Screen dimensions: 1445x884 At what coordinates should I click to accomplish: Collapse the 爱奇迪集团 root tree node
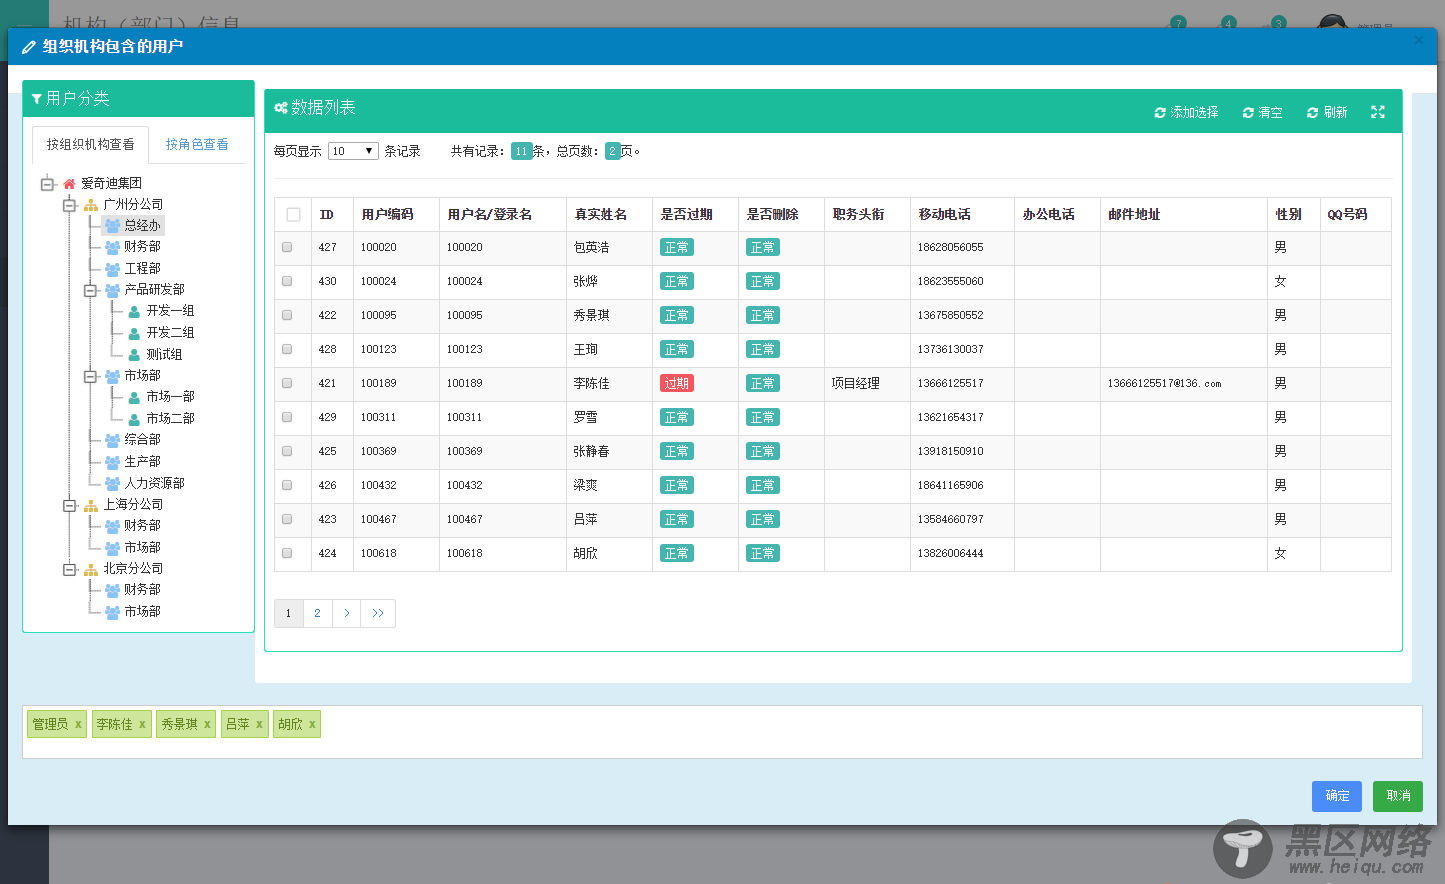(47, 184)
